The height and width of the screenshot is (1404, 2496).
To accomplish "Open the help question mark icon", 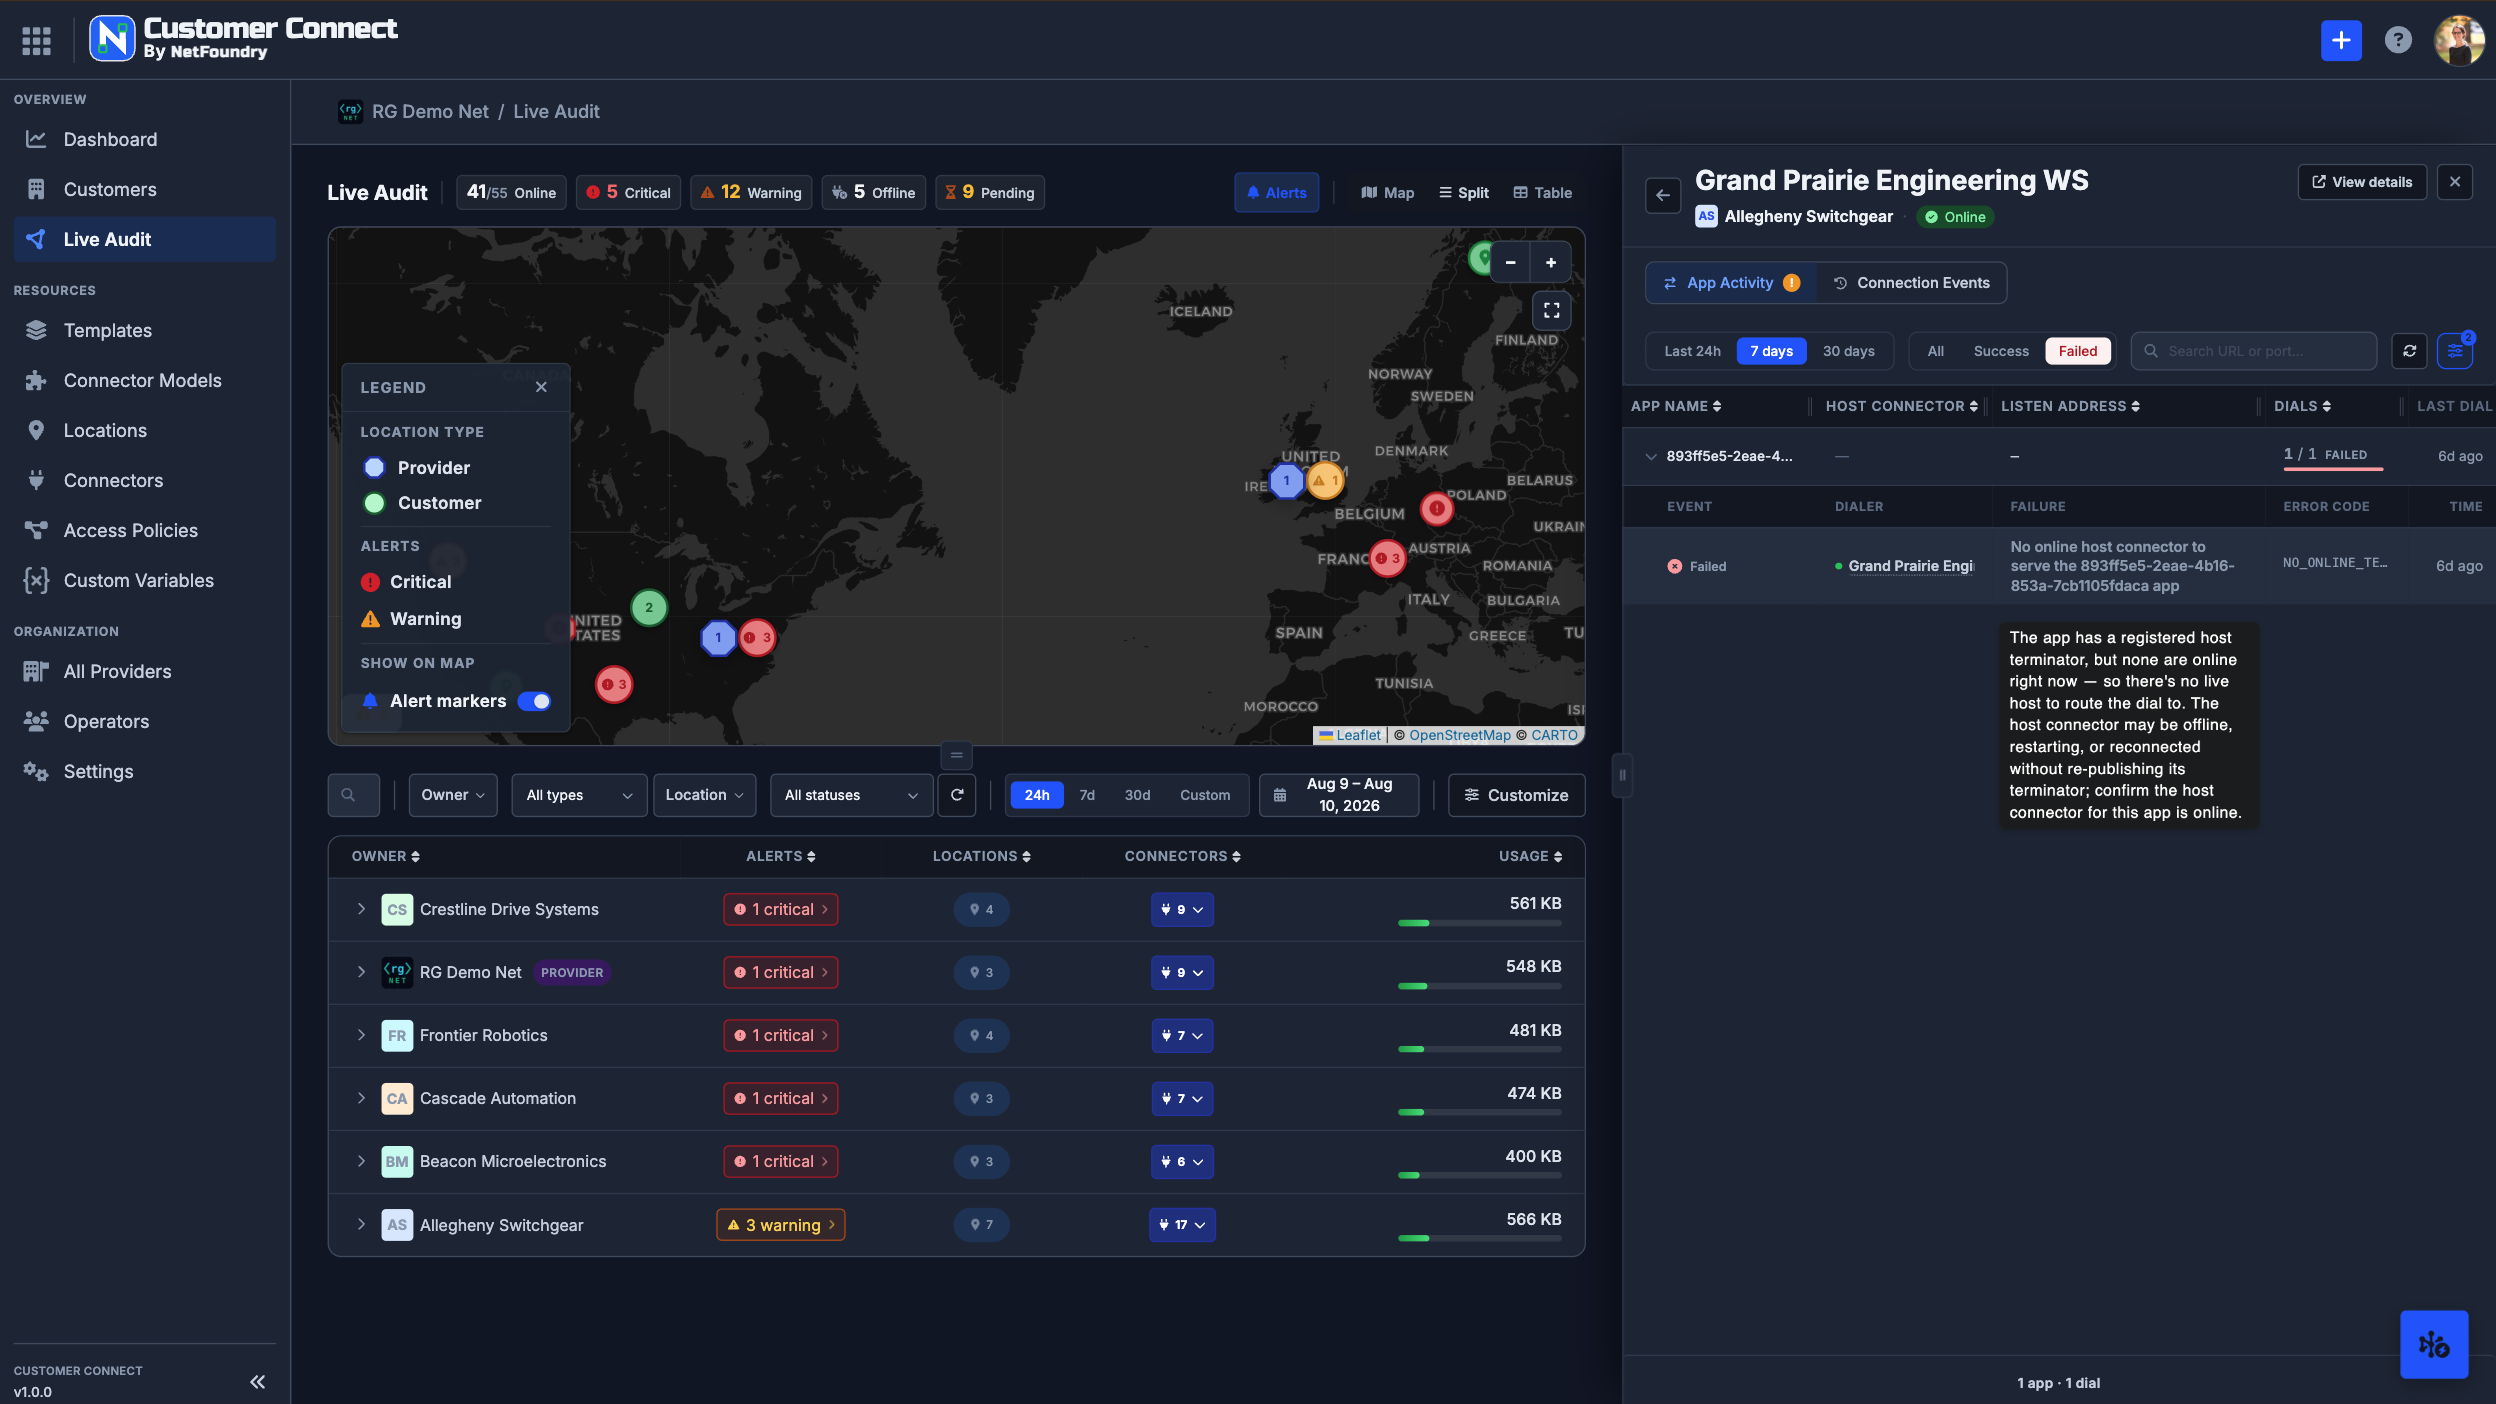I will (x=2397, y=40).
